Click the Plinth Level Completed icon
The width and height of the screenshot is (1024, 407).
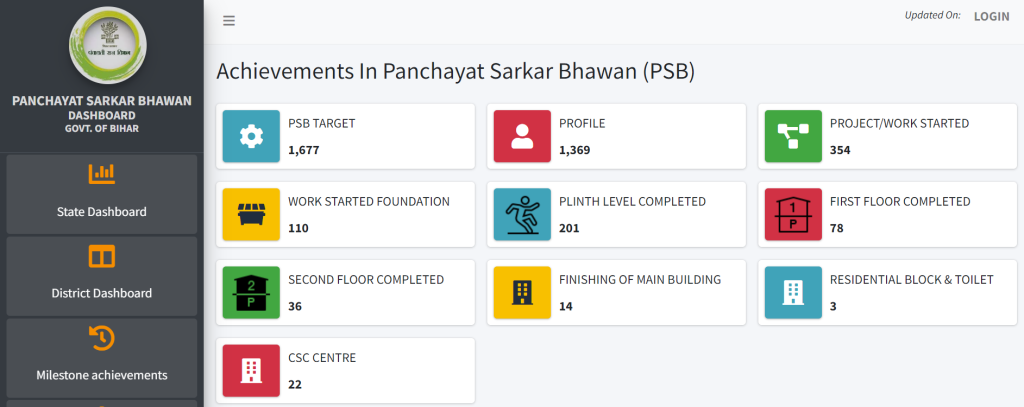(522, 214)
